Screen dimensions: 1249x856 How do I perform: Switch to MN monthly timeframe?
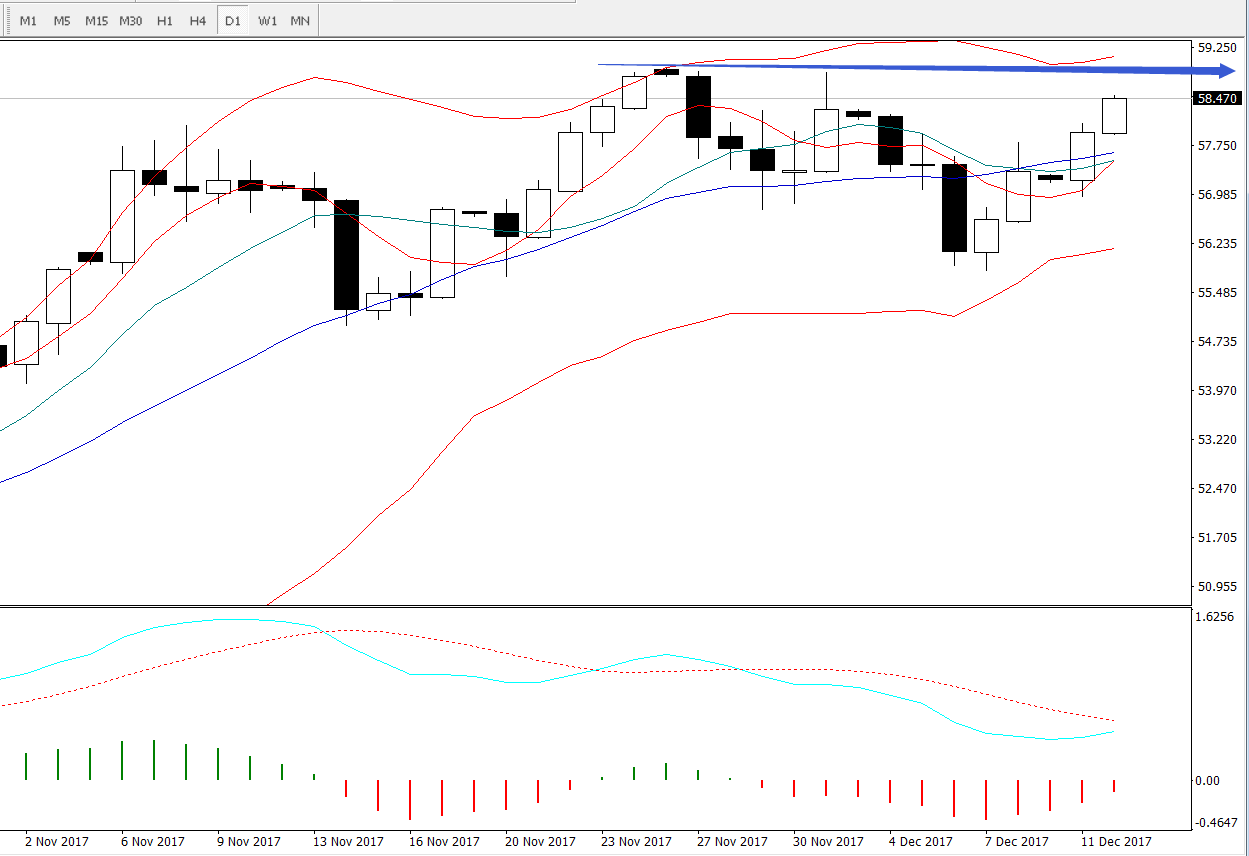click(300, 21)
